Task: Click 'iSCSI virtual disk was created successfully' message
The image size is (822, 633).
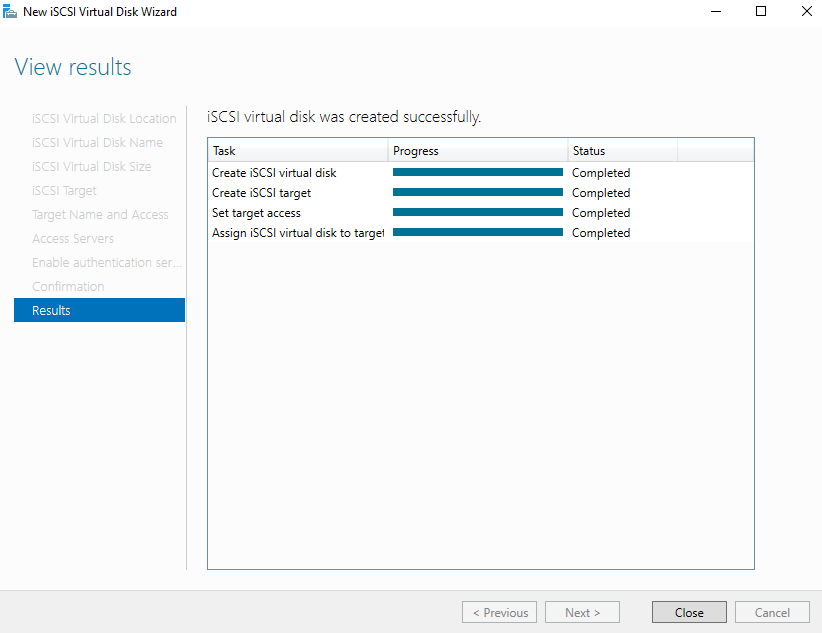Action: point(344,116)
